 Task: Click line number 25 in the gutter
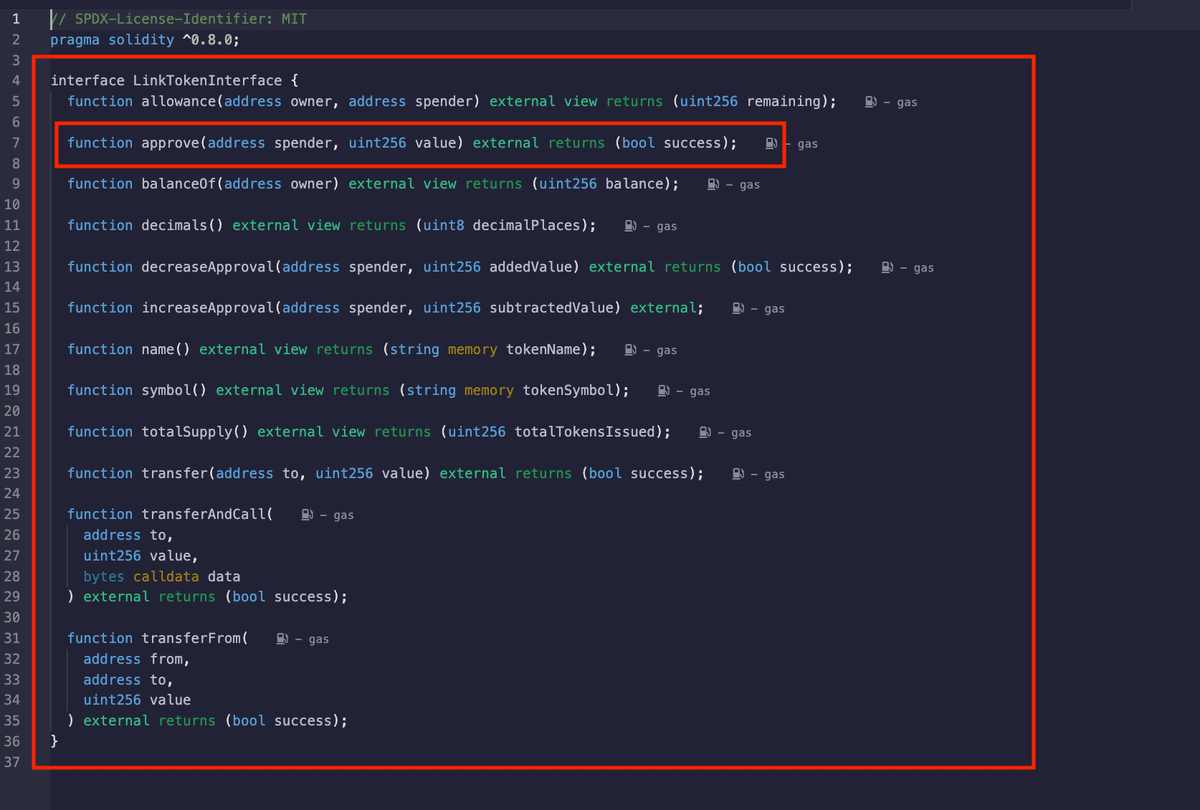[x=11, y=514]
